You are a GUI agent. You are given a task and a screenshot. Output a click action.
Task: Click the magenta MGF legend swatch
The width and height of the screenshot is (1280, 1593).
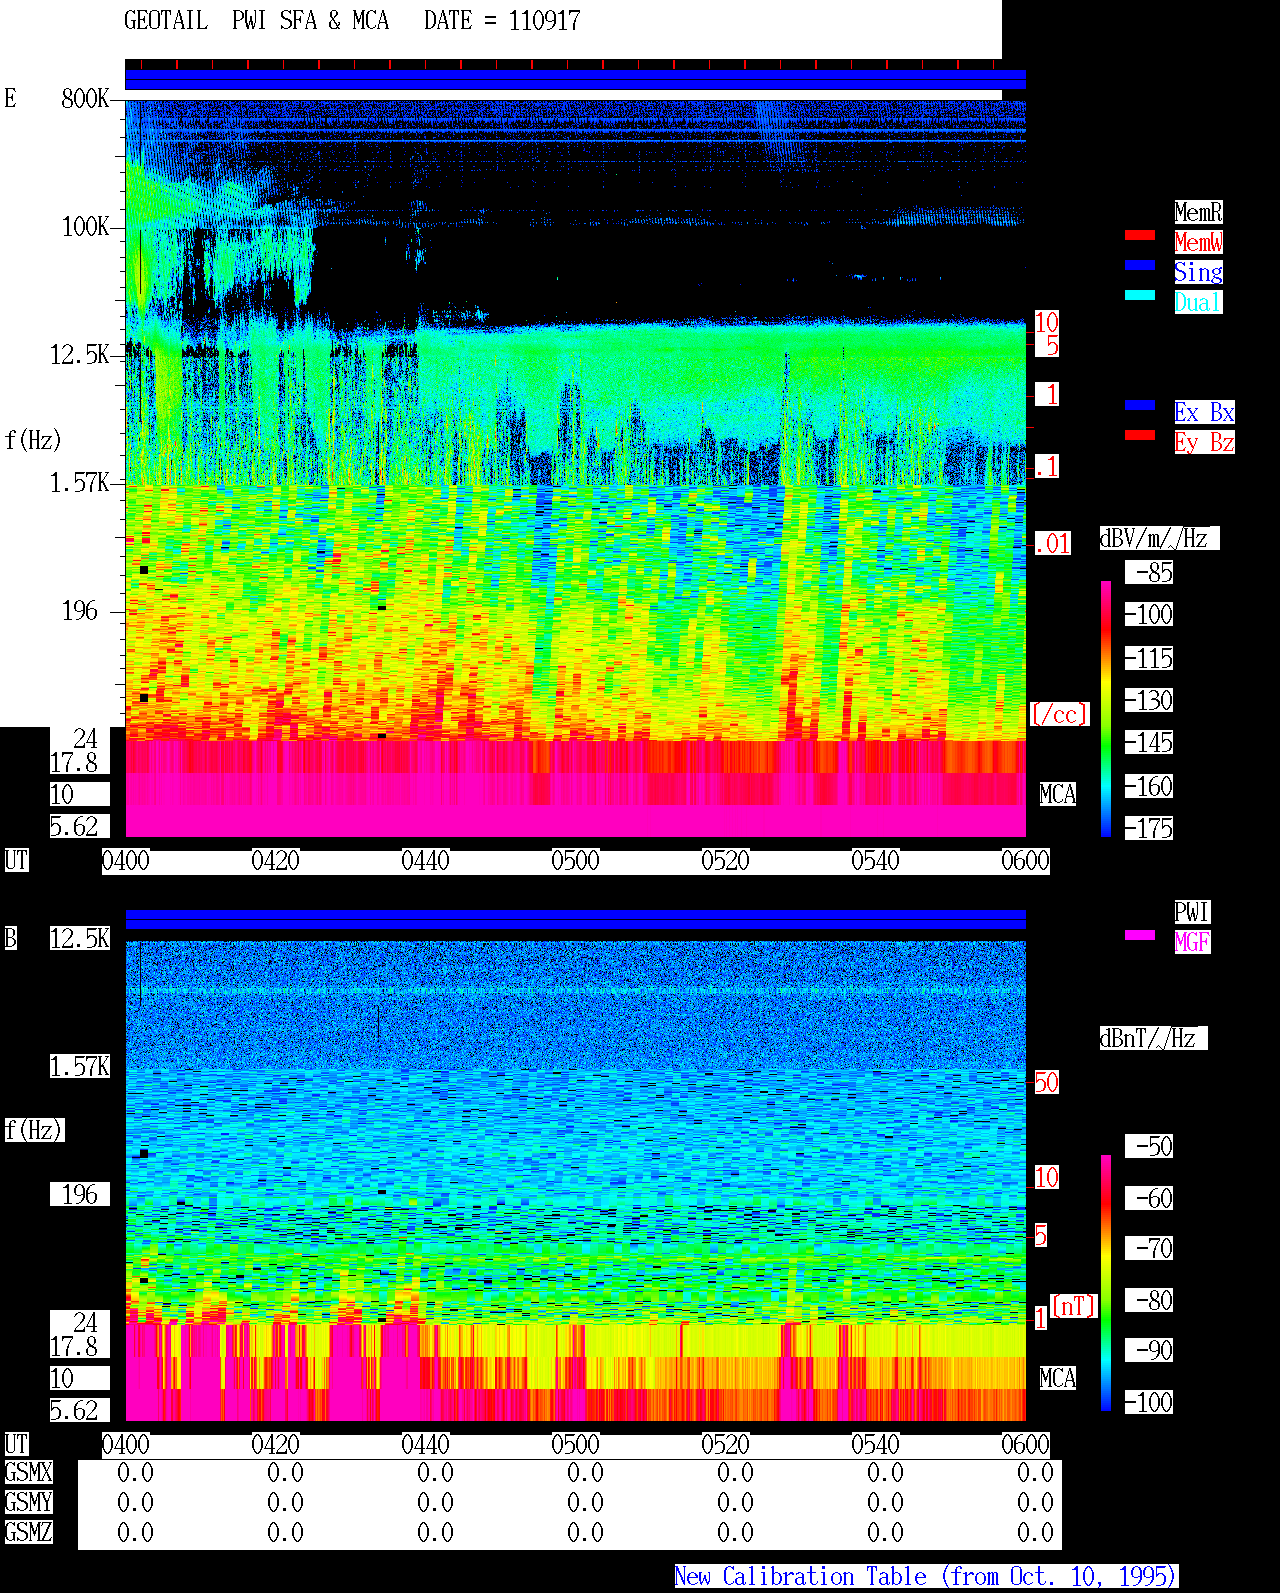(x=1140, y=935)
